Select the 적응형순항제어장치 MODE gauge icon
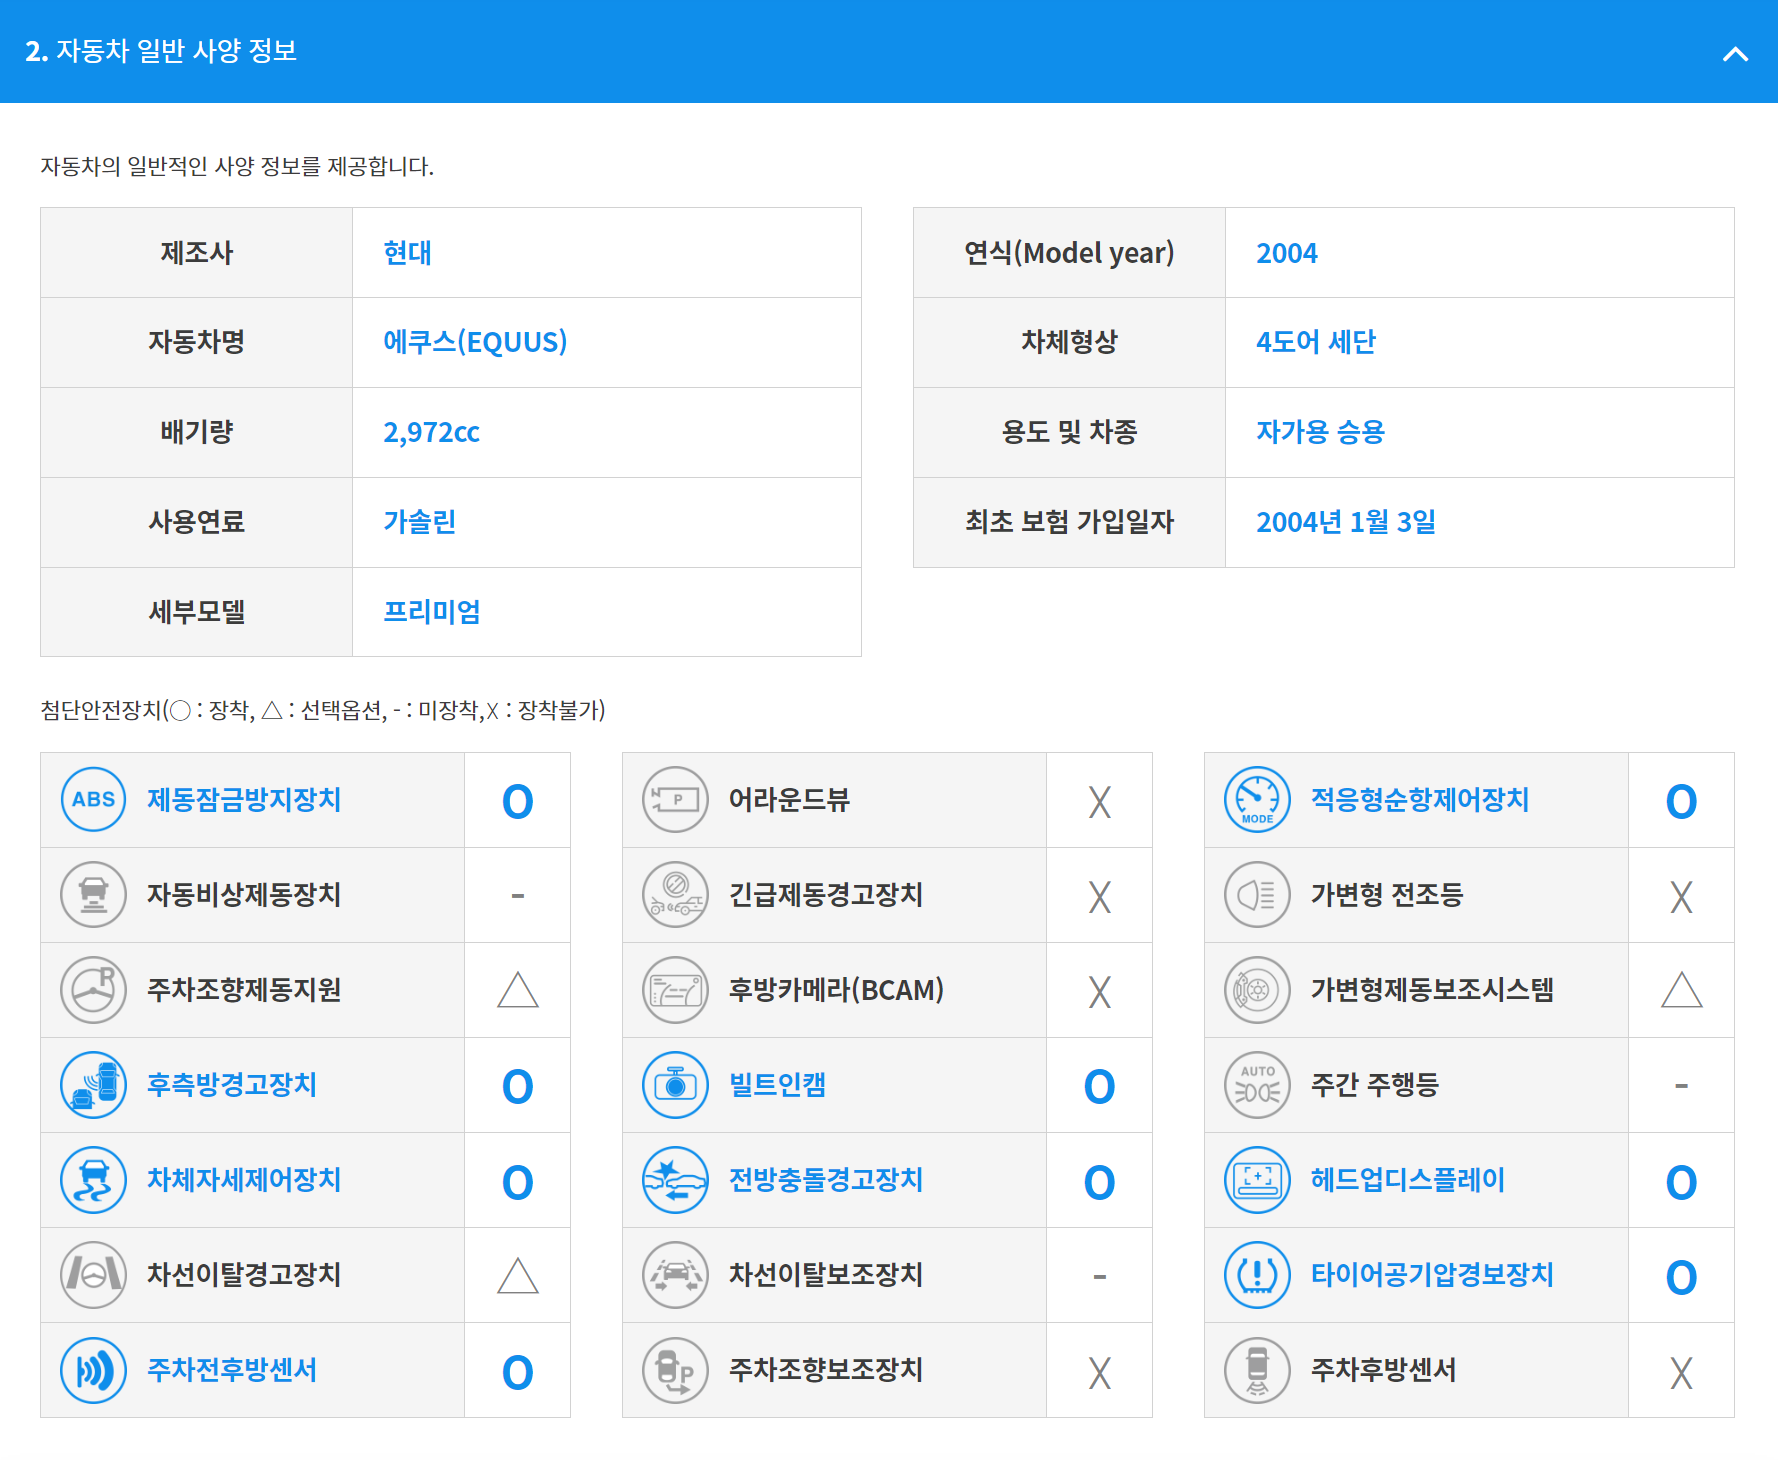 tap(1256, 800)
